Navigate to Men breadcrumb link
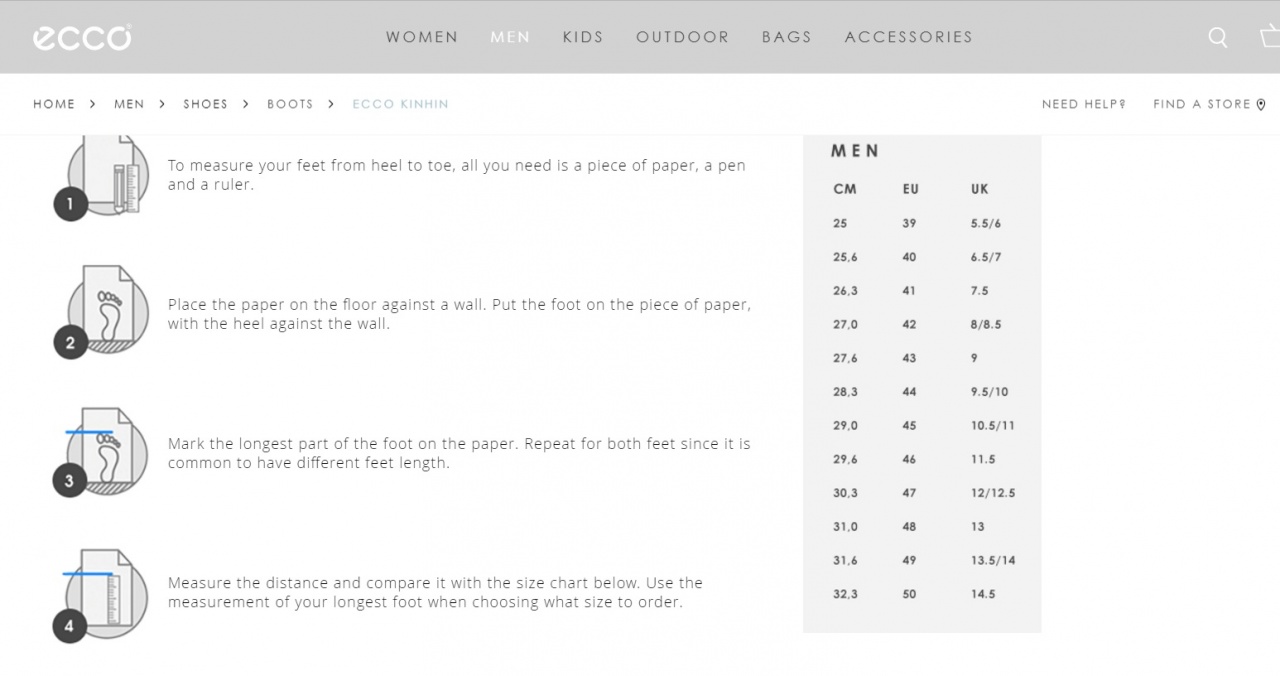Image resolution: width=1280 pixels, height=676 pixels. [x=129, y=104]
